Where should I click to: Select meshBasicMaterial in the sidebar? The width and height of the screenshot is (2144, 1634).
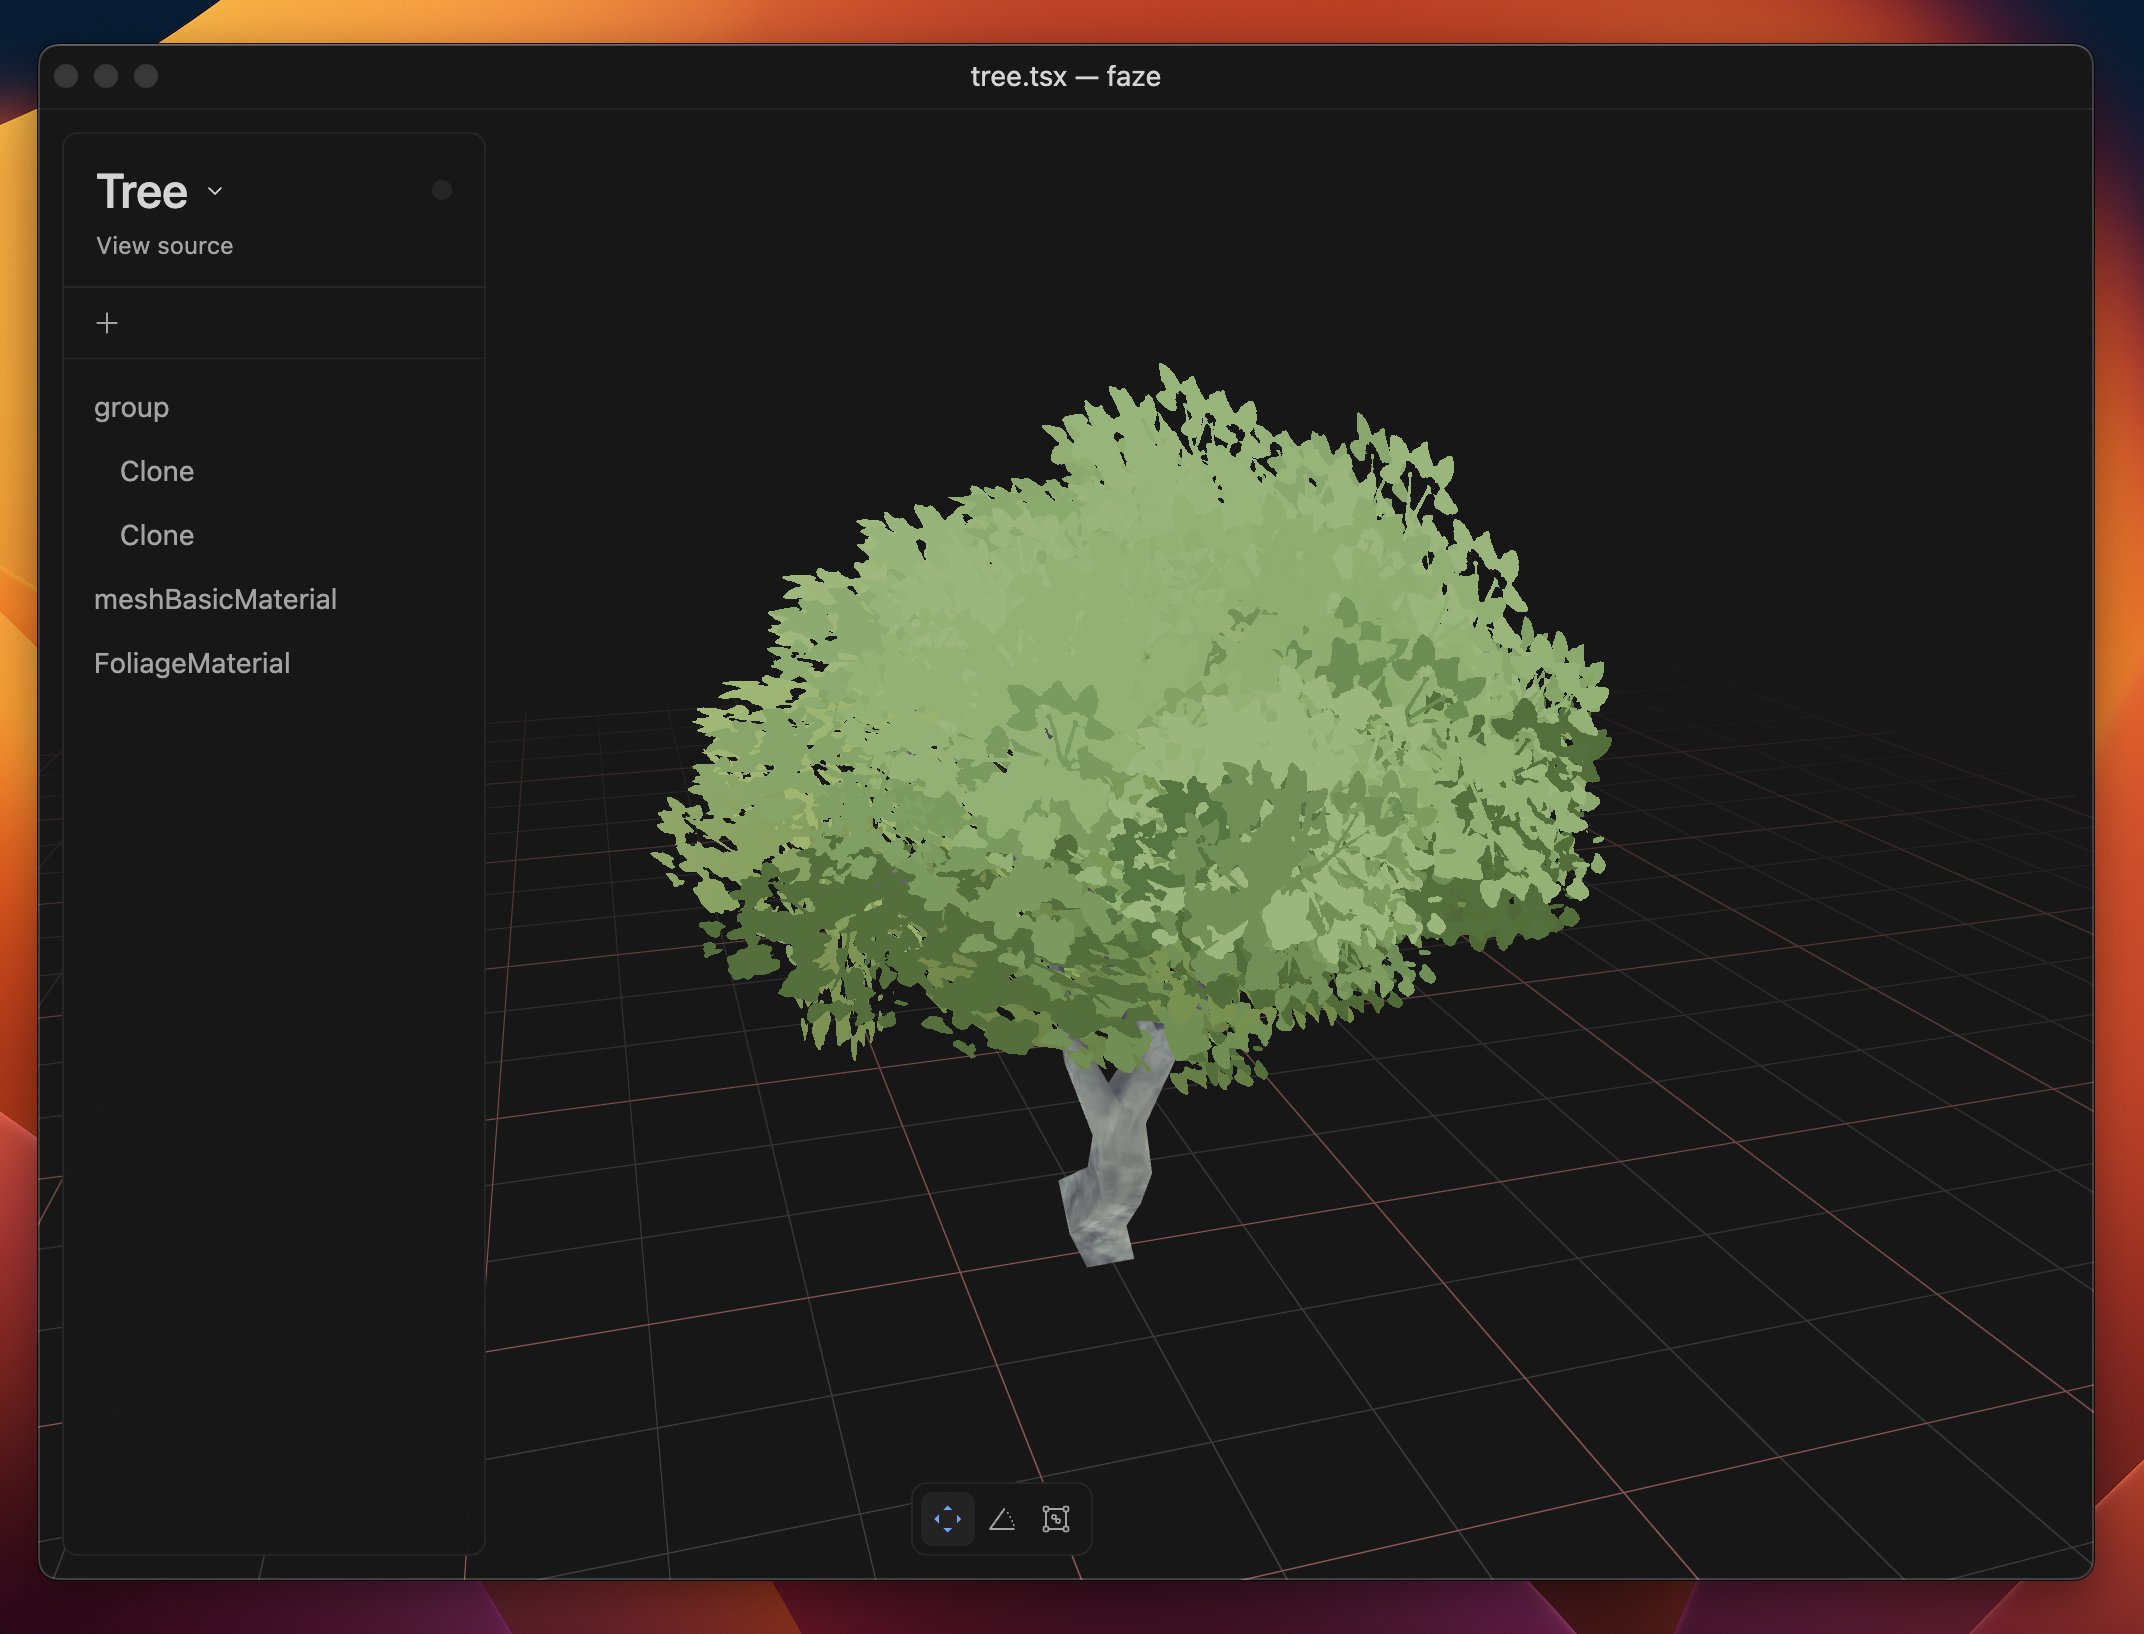click(x=215, y=598)
